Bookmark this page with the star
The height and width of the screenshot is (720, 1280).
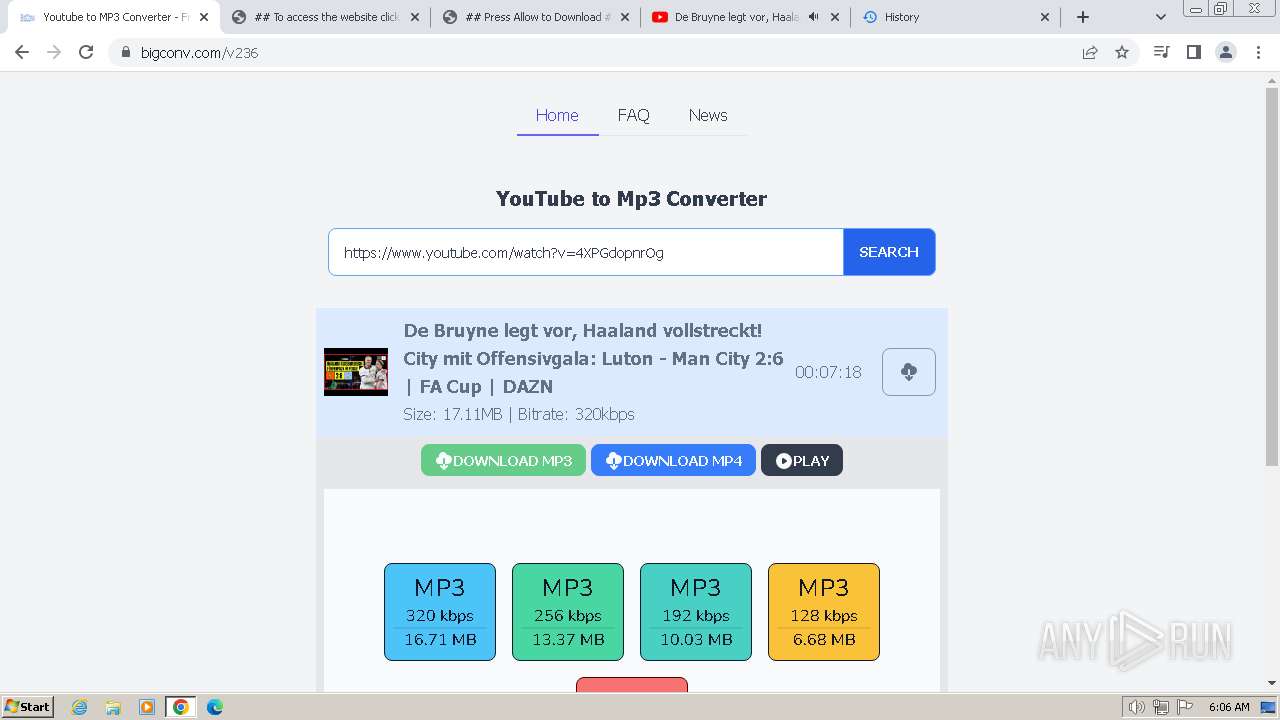coord(1122,52)
